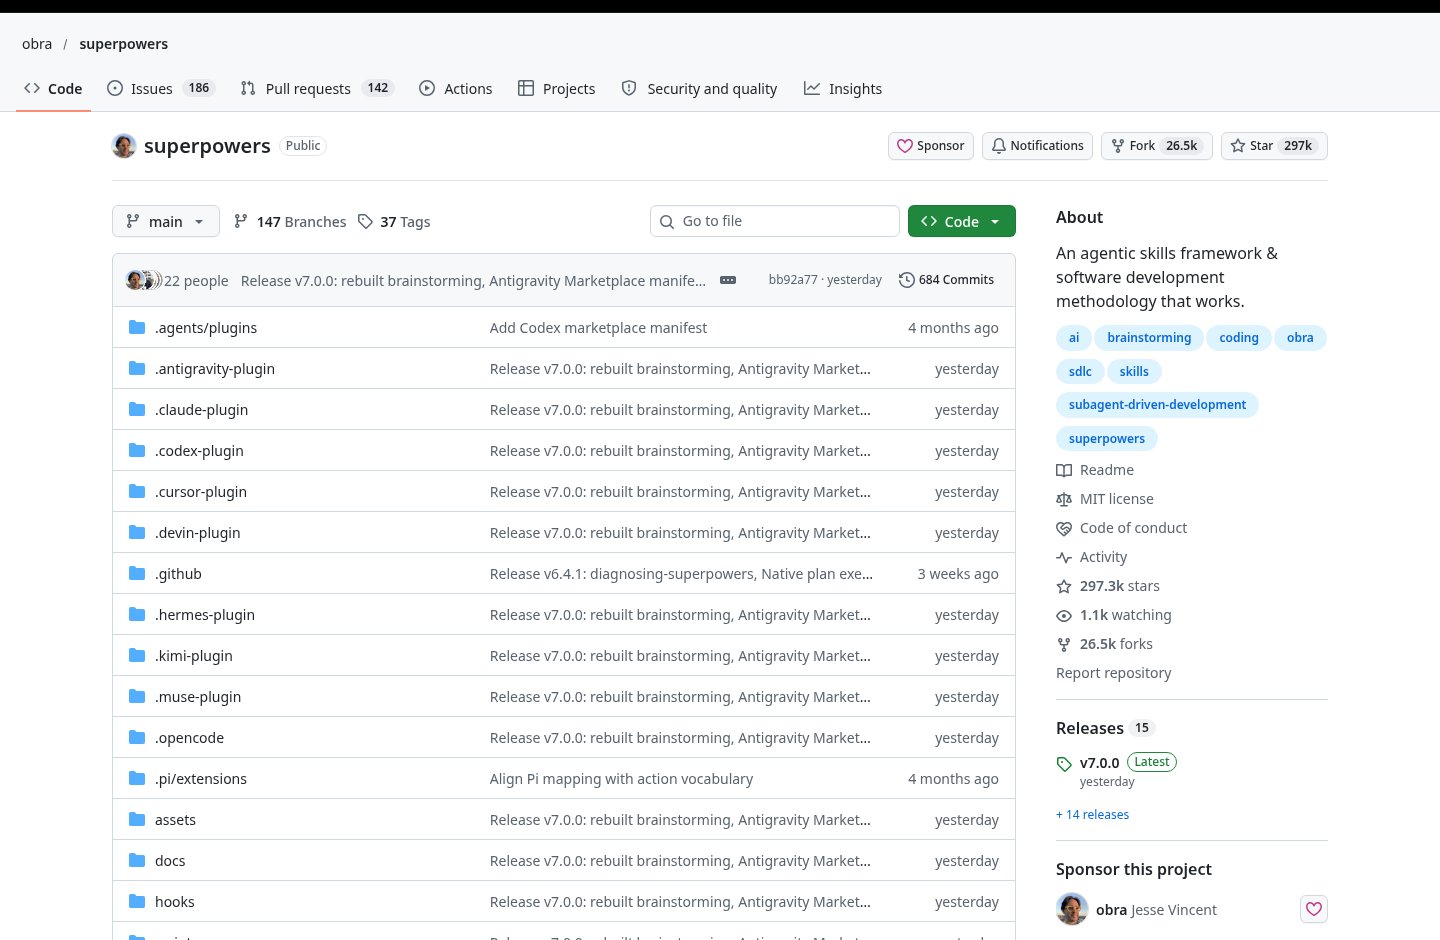
Task: Click the hooks folder icon
Action: click(x=137, y=901)
